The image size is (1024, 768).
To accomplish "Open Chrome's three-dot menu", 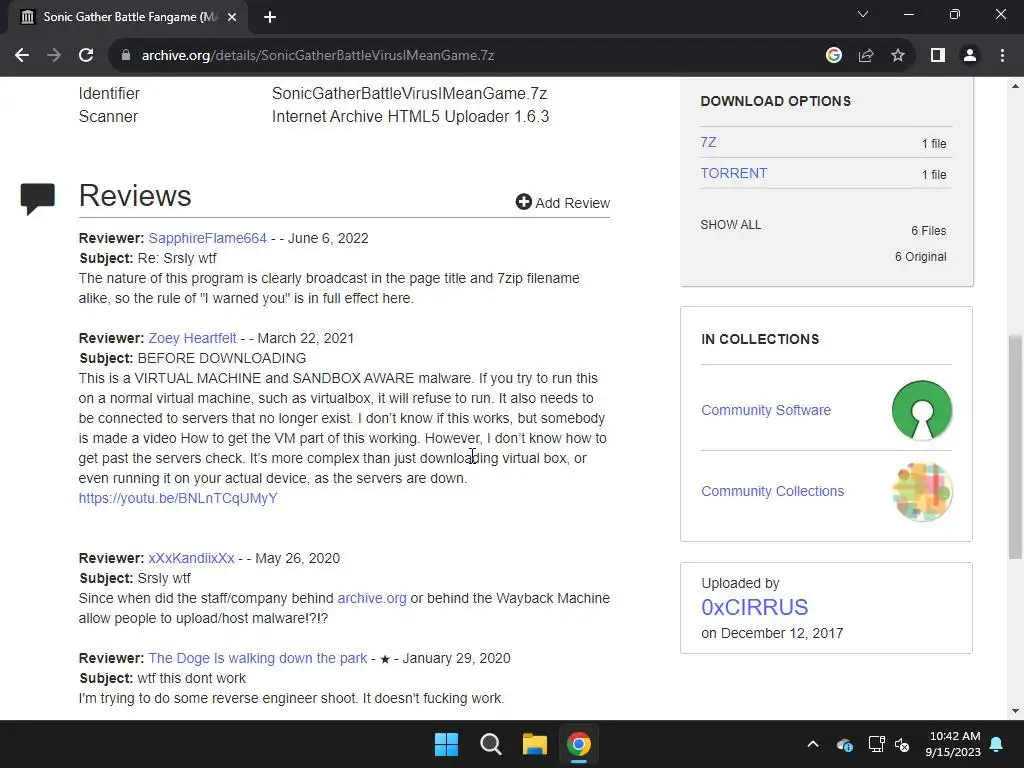I will (1002, 56).
